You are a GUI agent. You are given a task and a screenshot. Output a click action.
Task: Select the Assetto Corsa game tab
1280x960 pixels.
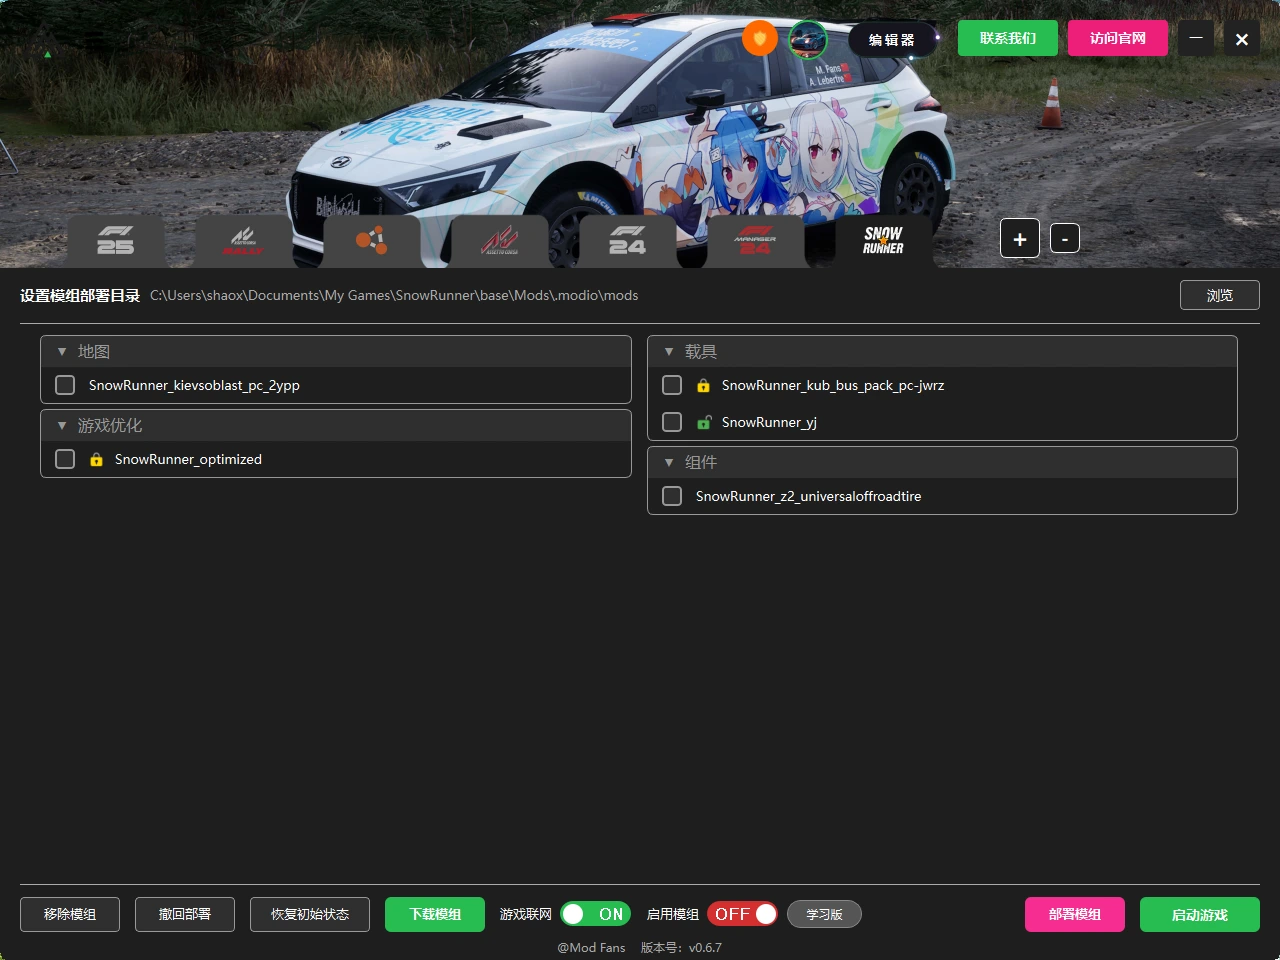(500, 241)
